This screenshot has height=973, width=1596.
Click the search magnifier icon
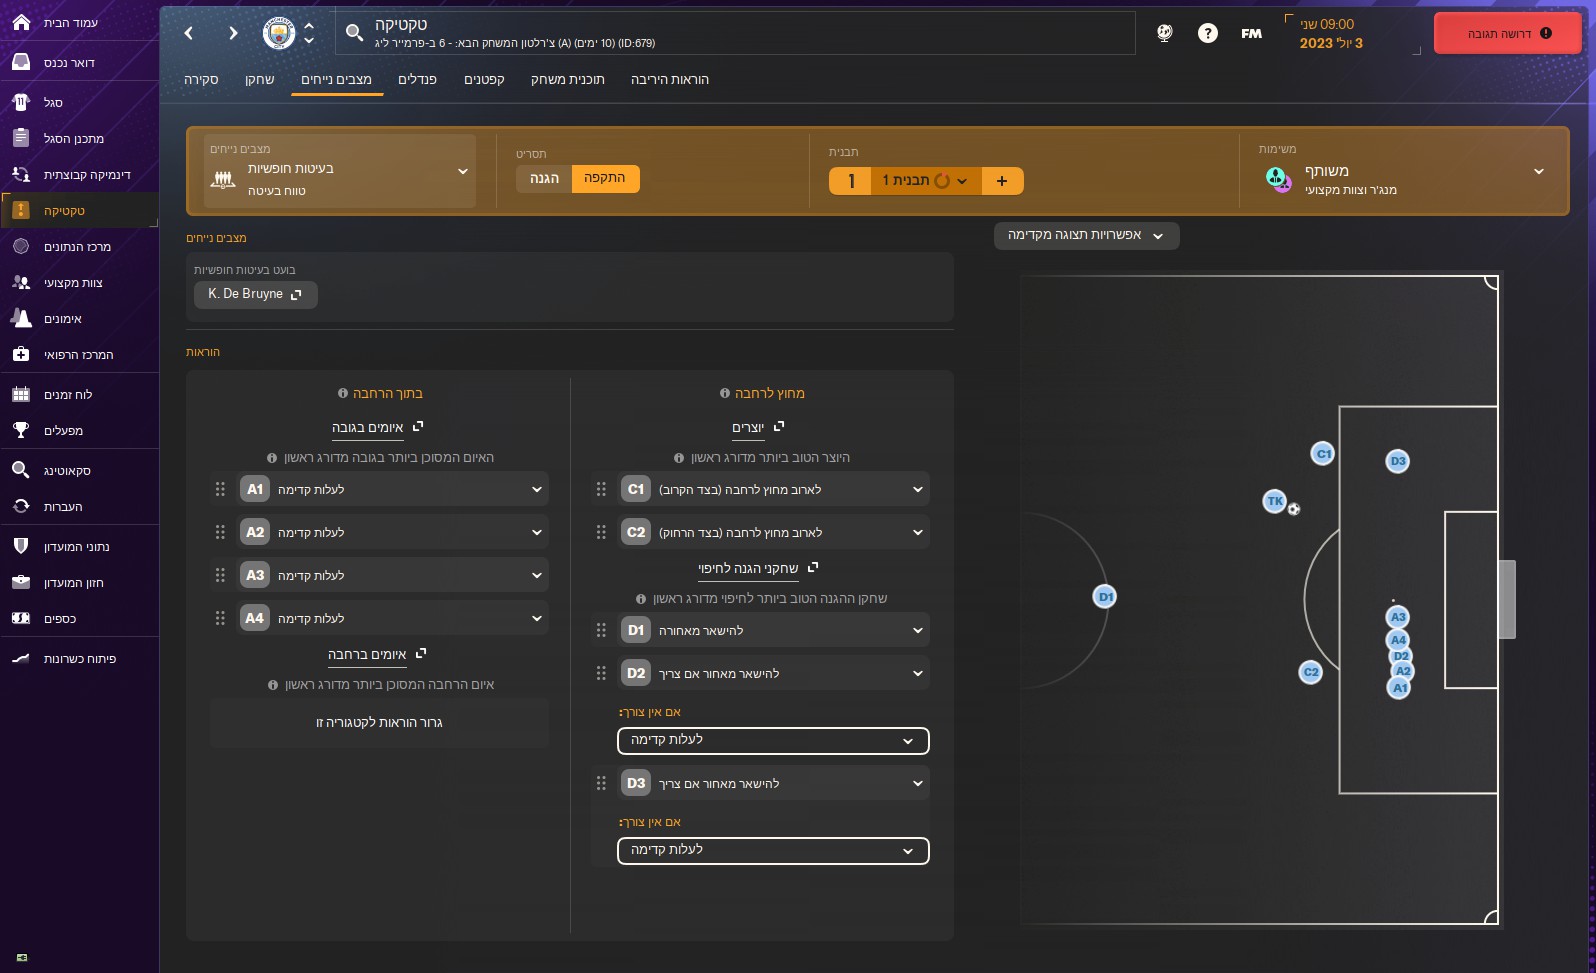click(354, 33)
